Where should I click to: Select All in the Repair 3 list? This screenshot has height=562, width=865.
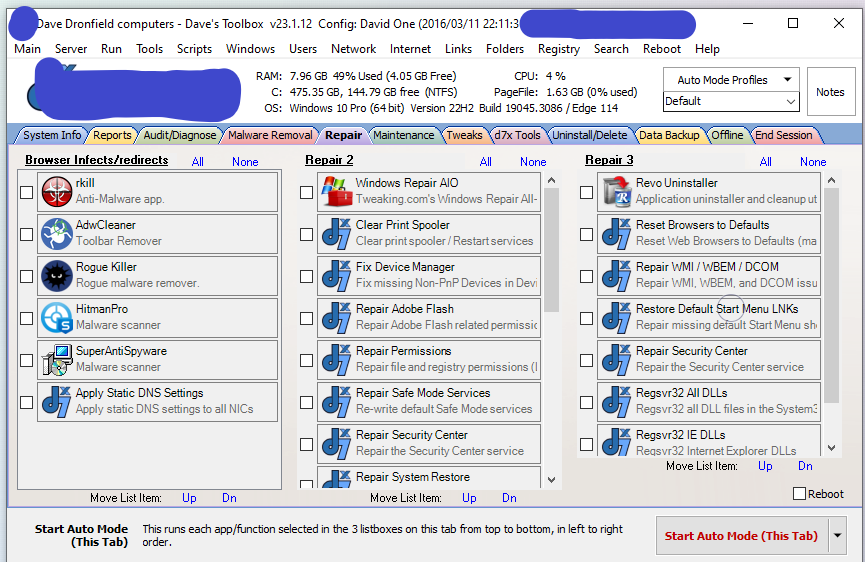pos(766,162)
